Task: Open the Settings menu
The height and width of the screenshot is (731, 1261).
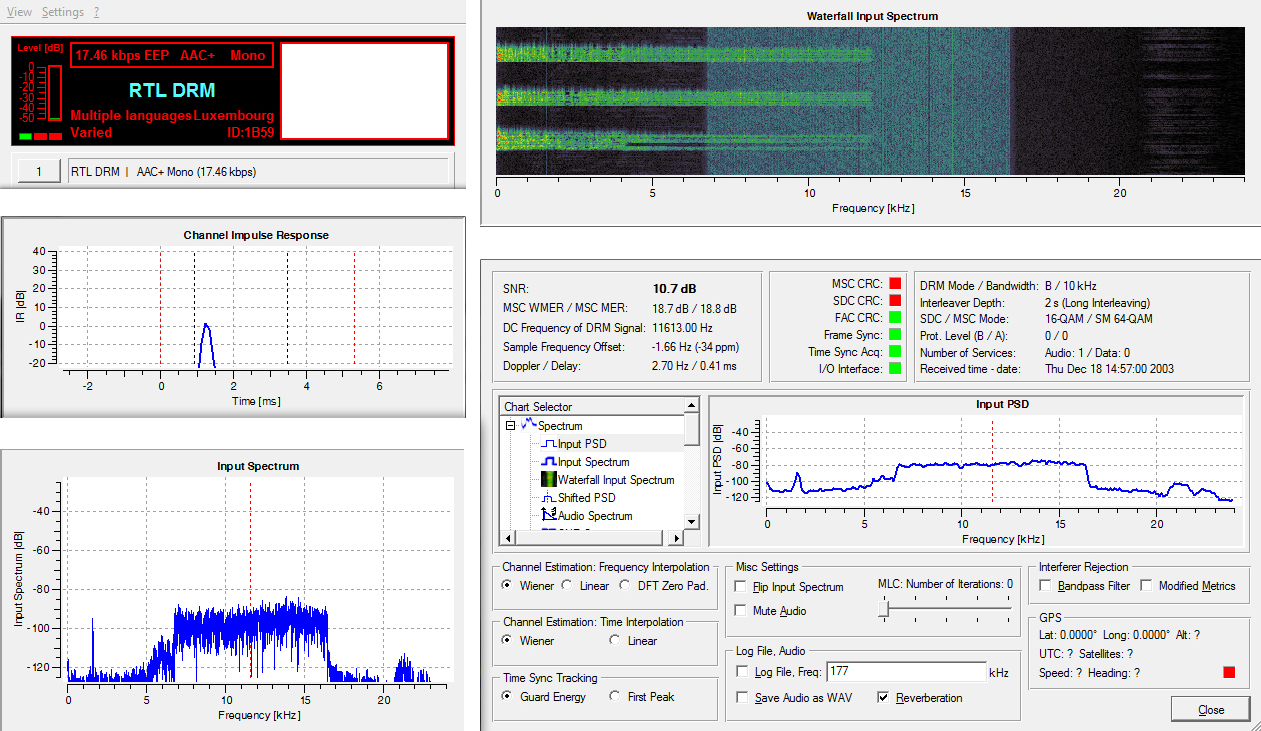Action: pyautogui.click(x=62, y=12)
